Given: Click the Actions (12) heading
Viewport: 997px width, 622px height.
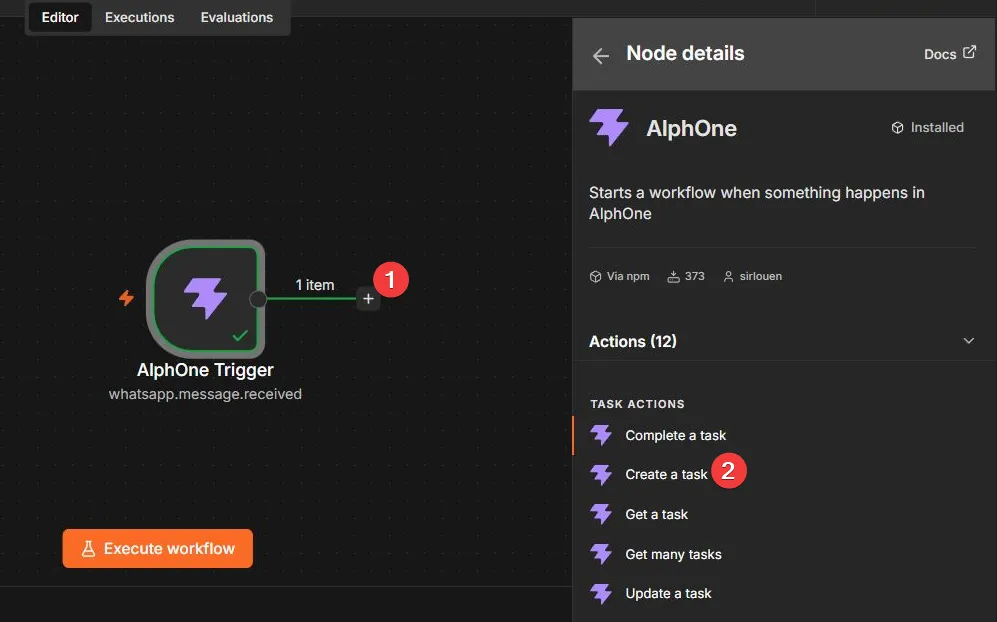Looking at the screenshot, I should 633,342.
